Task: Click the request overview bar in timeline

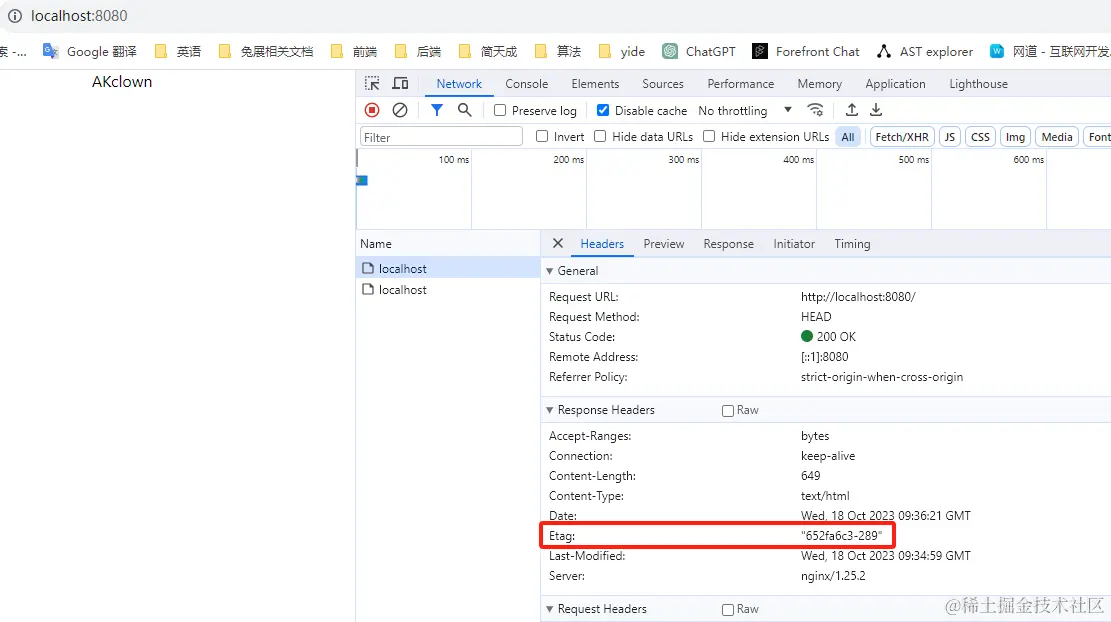Action: point(362,181)
